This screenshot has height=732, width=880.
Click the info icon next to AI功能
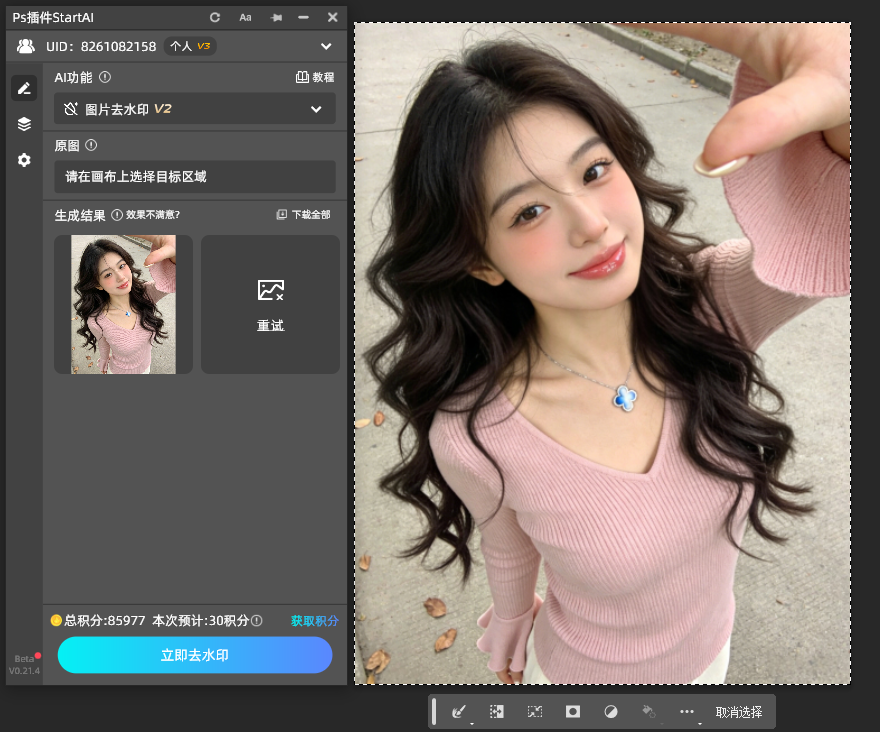coord(105,77)
